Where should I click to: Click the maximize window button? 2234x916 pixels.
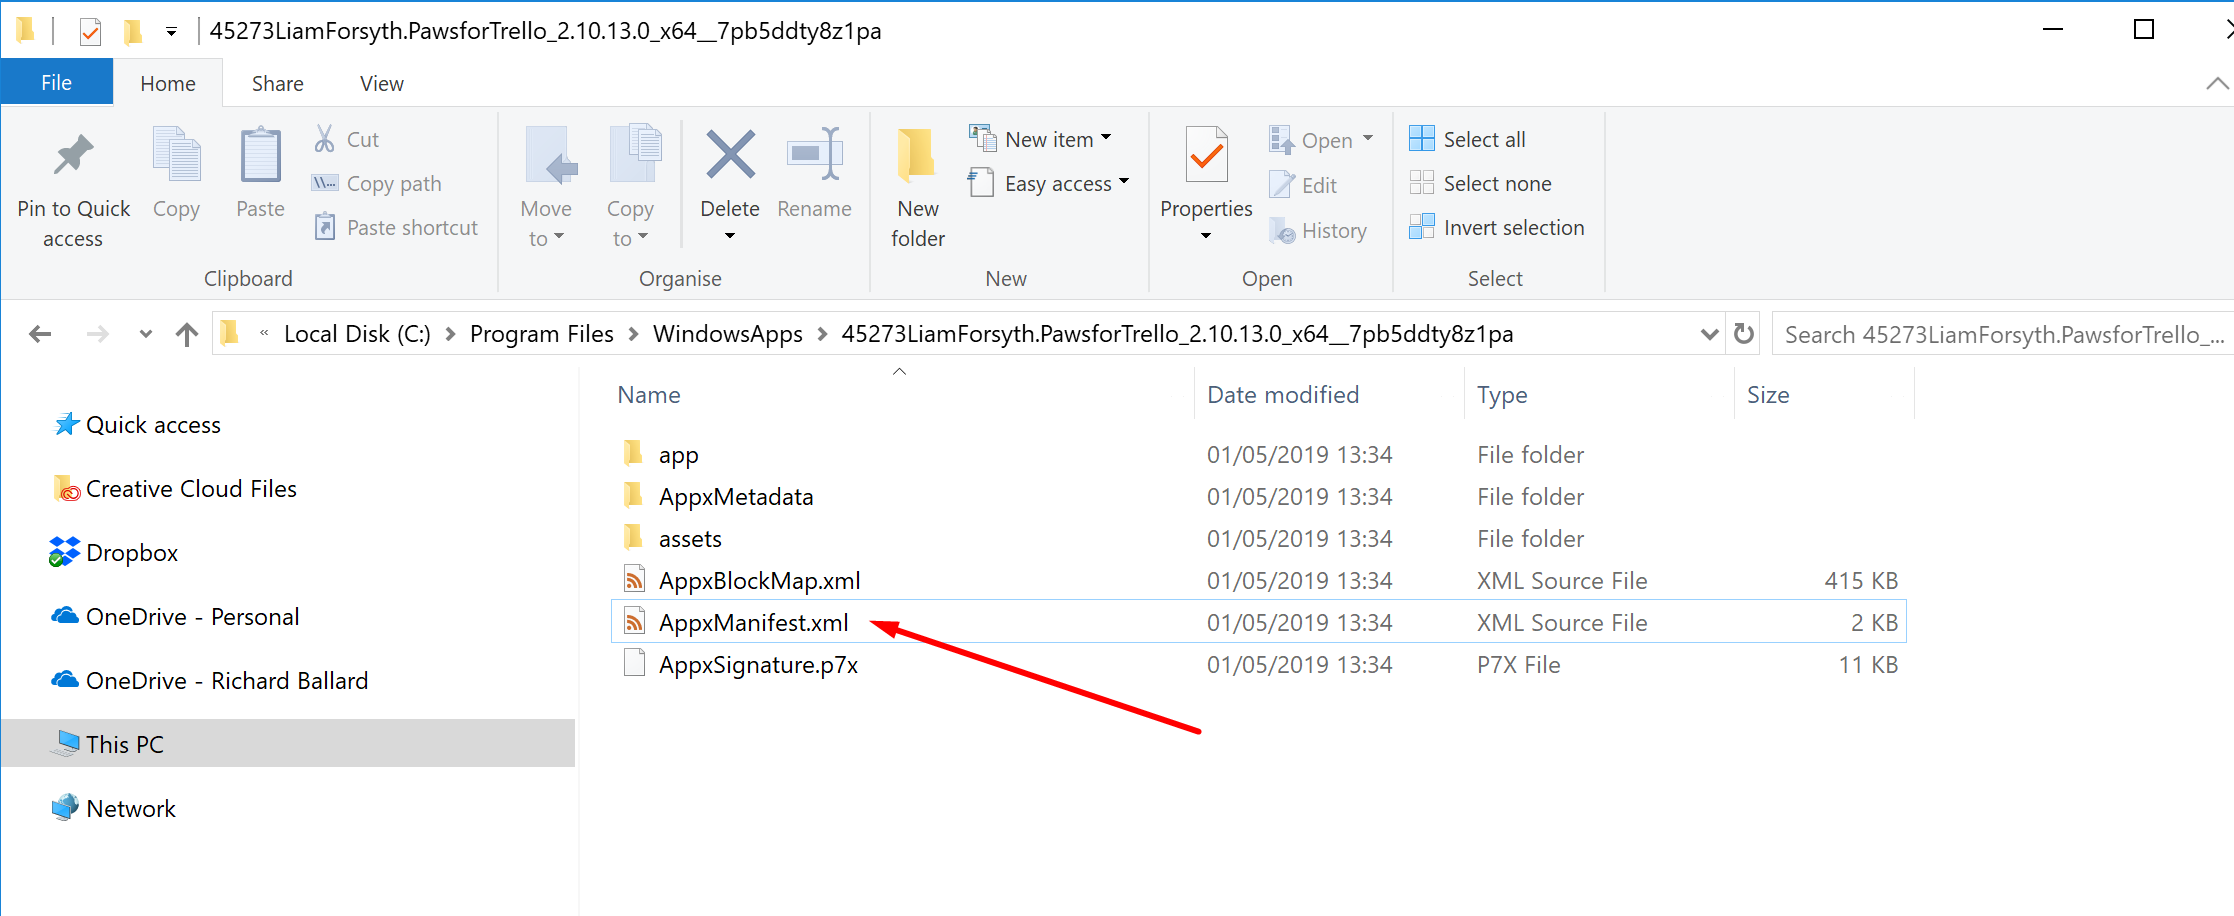(x=2144, y=30)
